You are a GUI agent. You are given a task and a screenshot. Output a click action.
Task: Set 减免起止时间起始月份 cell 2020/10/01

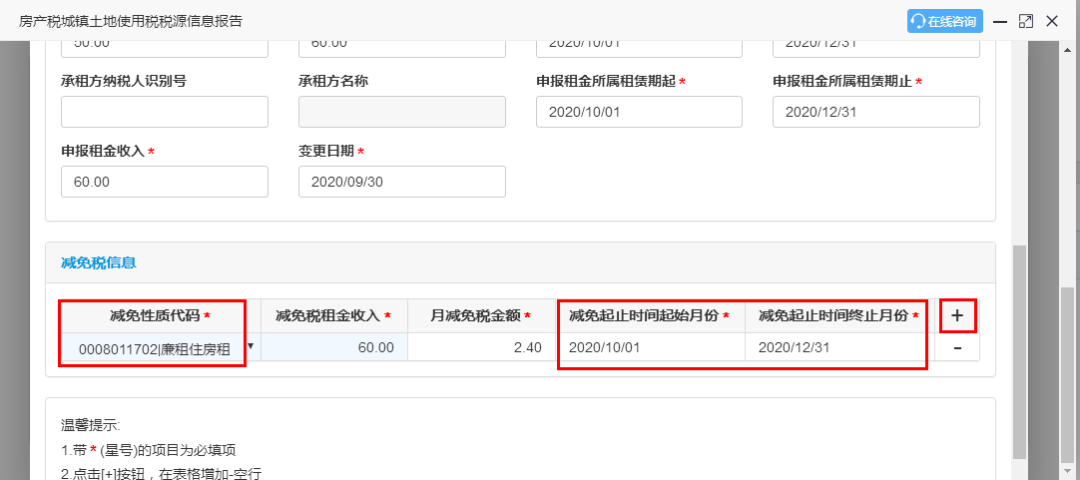(652, 347)
